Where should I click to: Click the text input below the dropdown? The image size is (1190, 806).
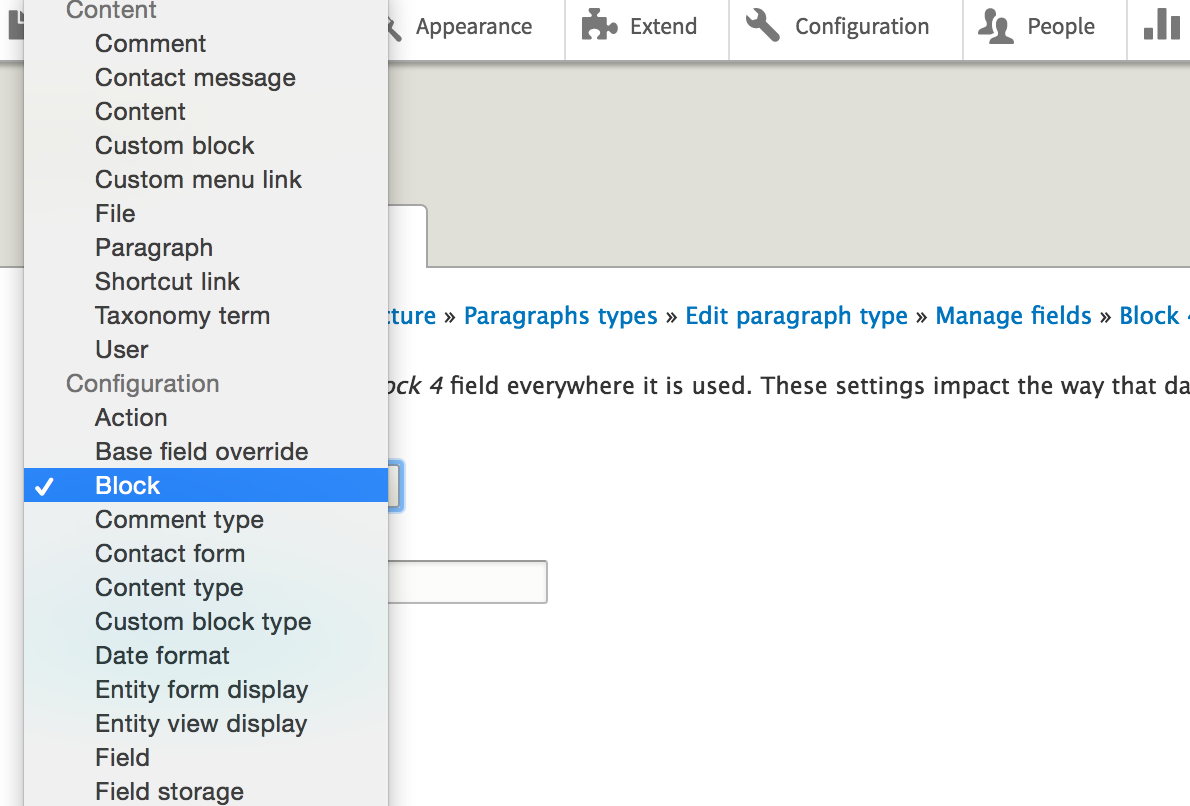click(x=468, y=582)
